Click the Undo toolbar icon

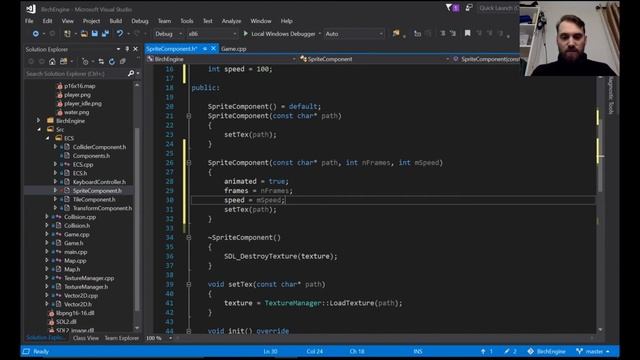click(120, 34)
